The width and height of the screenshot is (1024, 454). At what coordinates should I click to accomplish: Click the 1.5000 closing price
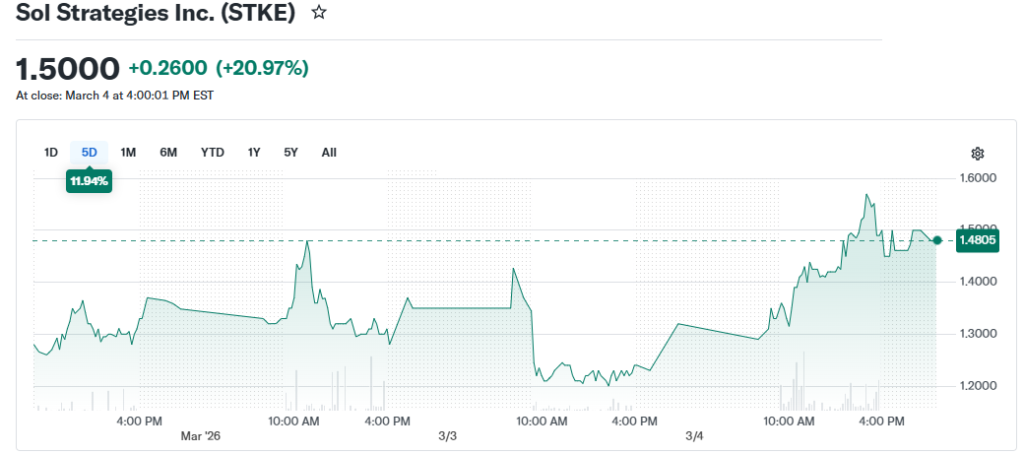(x=67, y=68)
